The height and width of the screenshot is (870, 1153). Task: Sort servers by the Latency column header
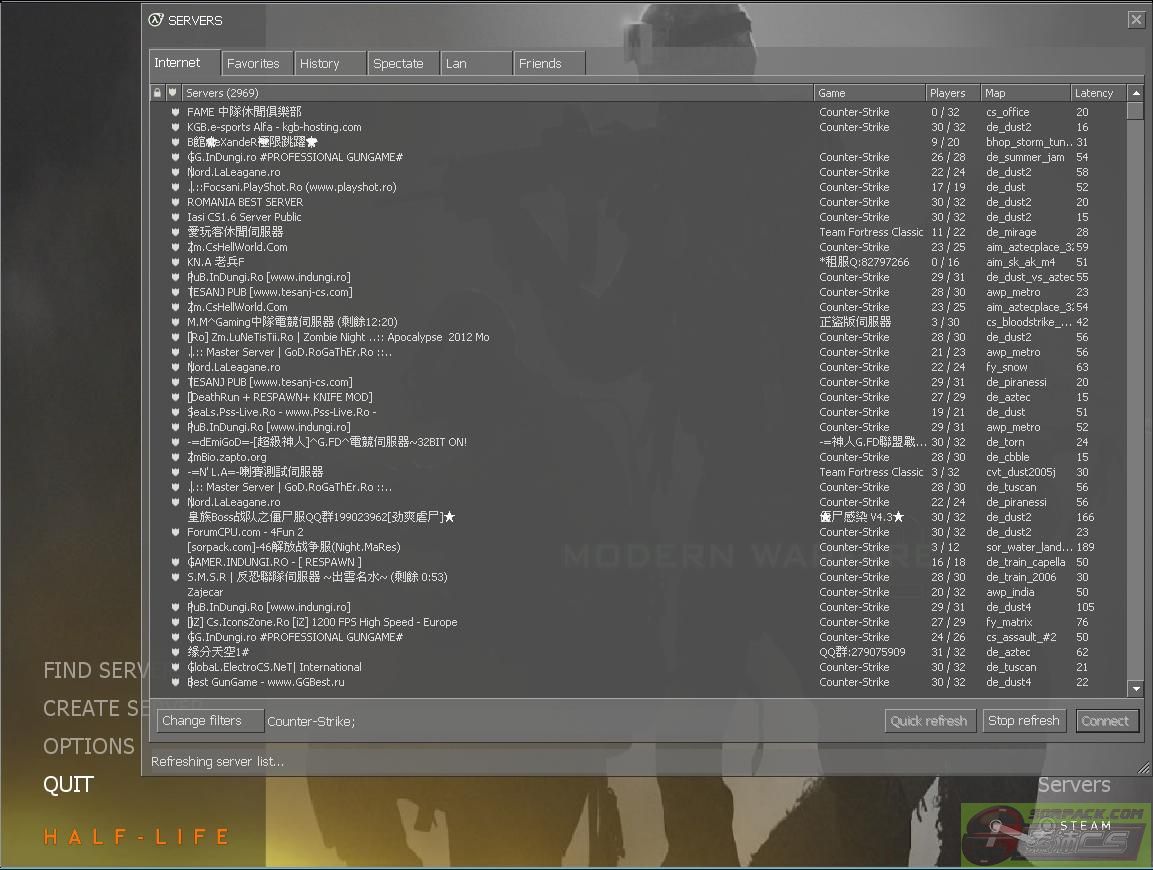tap(1094, 93)
